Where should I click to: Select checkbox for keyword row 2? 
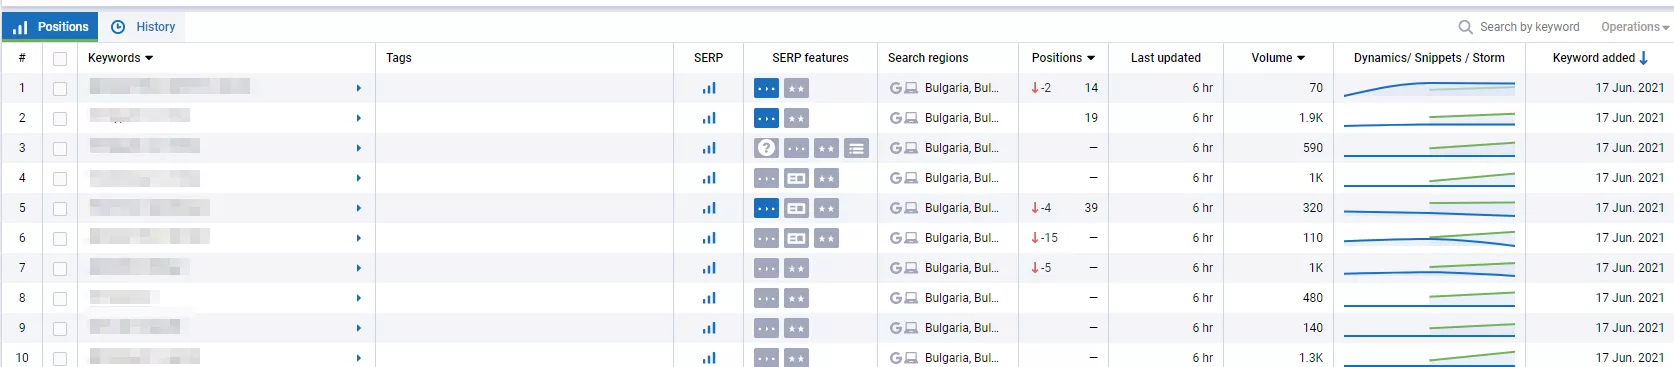60,119
